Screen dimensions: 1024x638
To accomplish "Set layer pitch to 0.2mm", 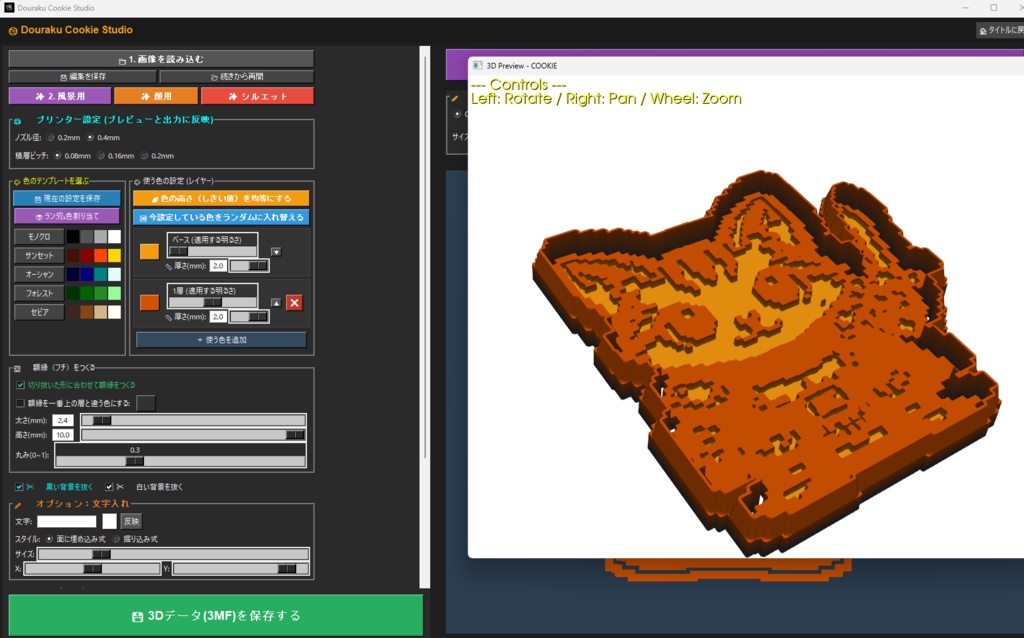I will tap(144, 156).
